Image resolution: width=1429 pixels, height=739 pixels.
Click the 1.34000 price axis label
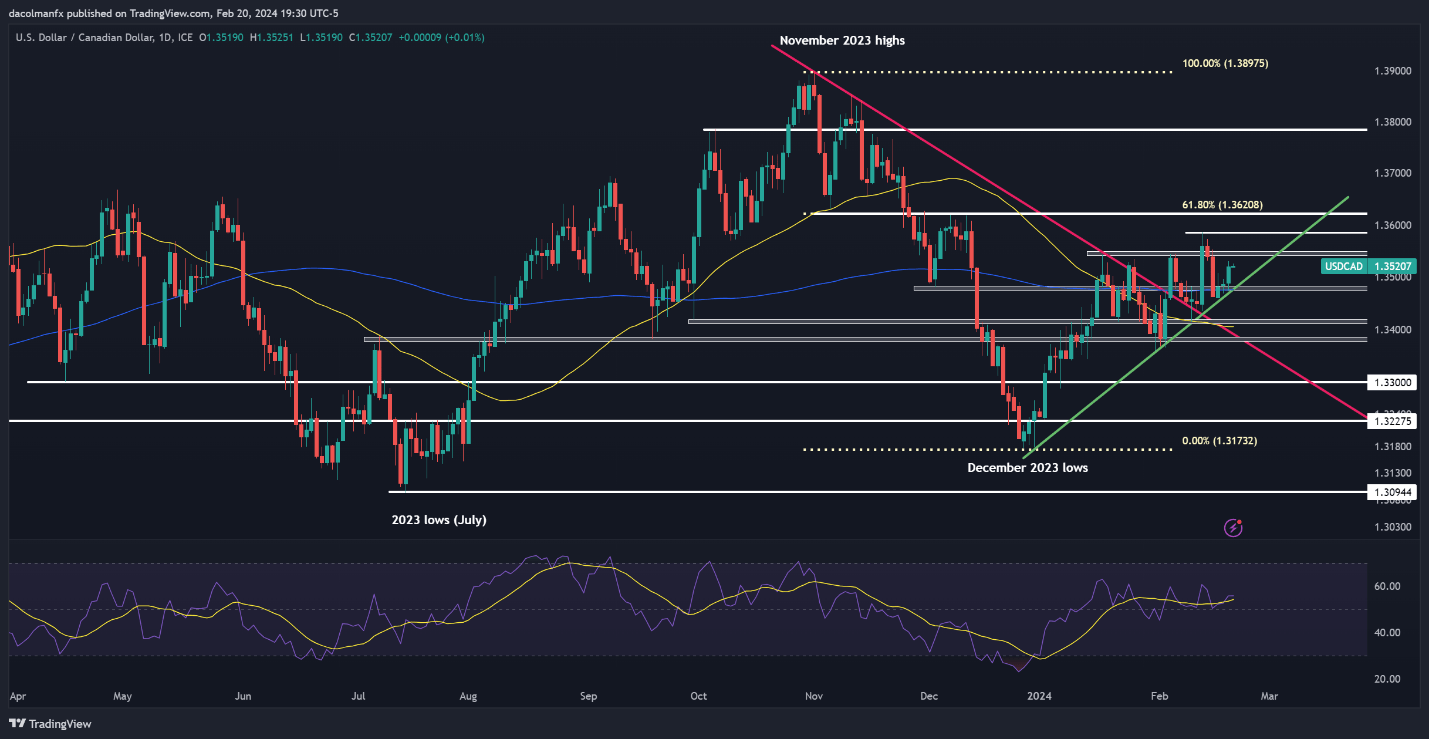click(x=1393, y=330)
